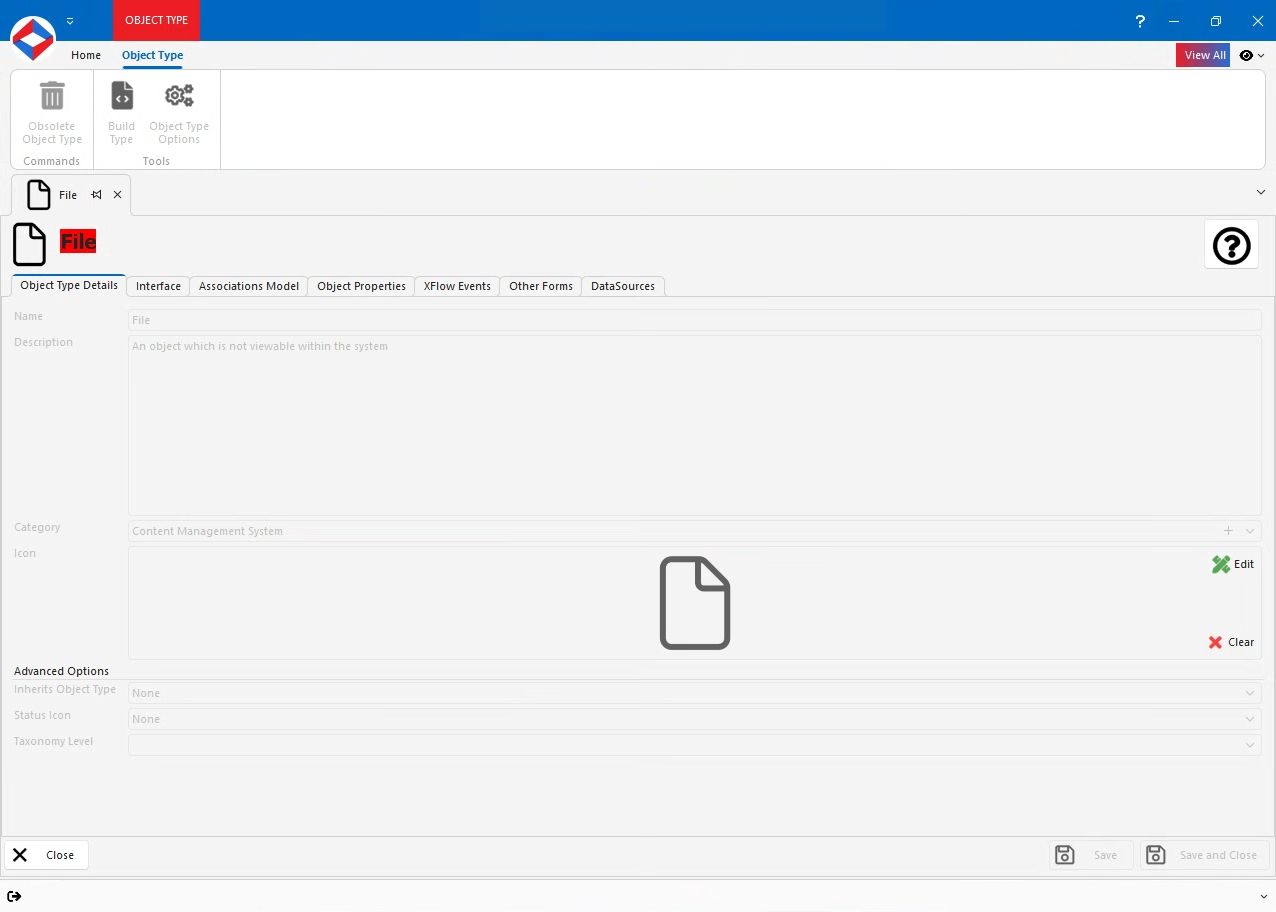Open the Build Type tool
The width and height of the screenshot is (1276, 912).
click(x=121, y=110)
